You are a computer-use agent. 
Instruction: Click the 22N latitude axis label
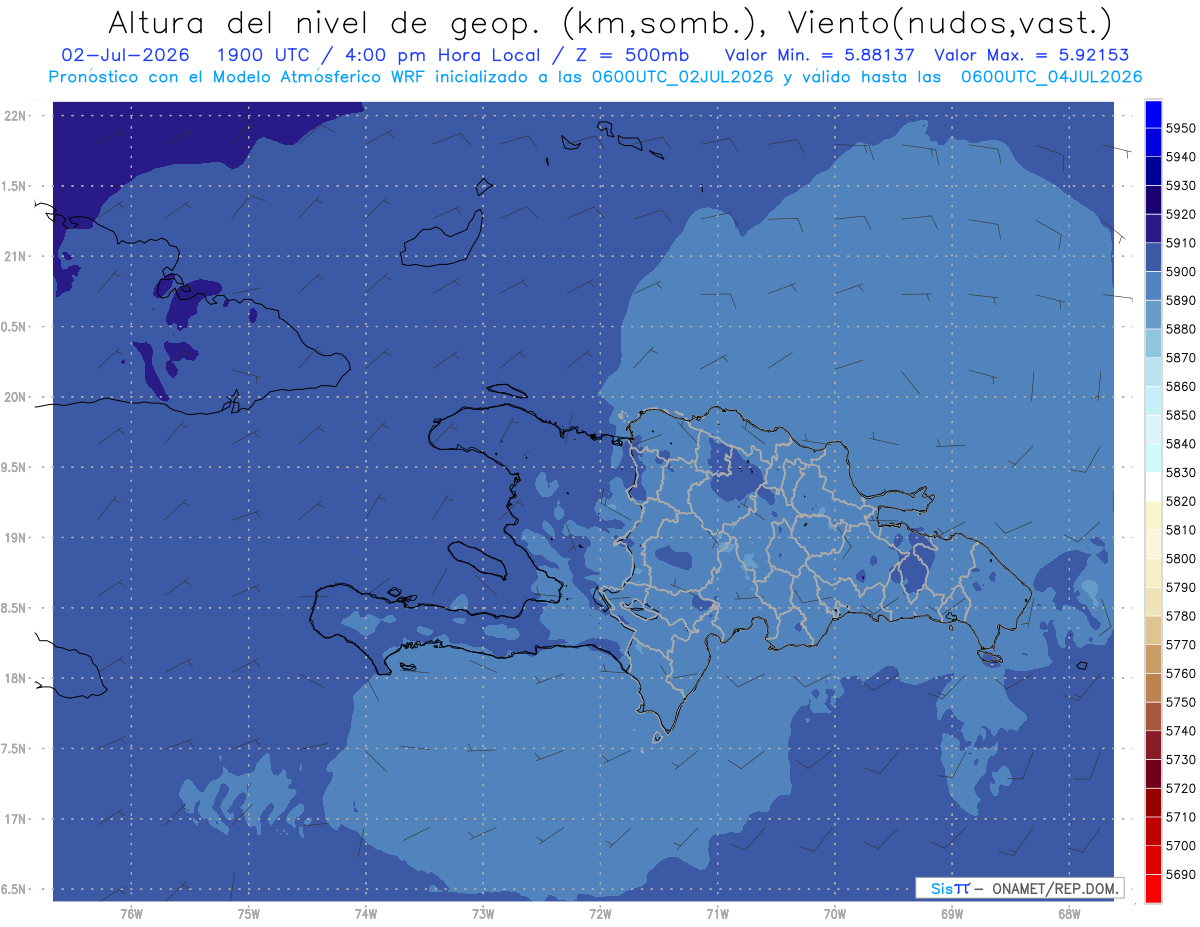pos(15,115)
